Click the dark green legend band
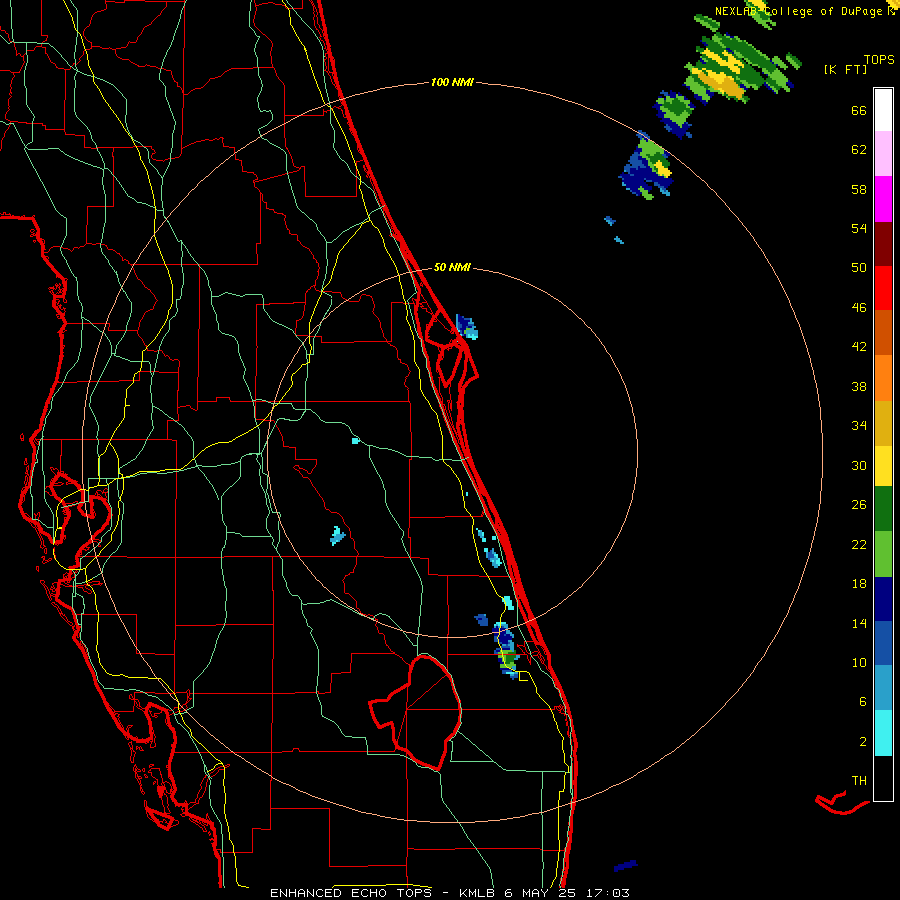This screenshot has height=900, width=900. point(883,509)
